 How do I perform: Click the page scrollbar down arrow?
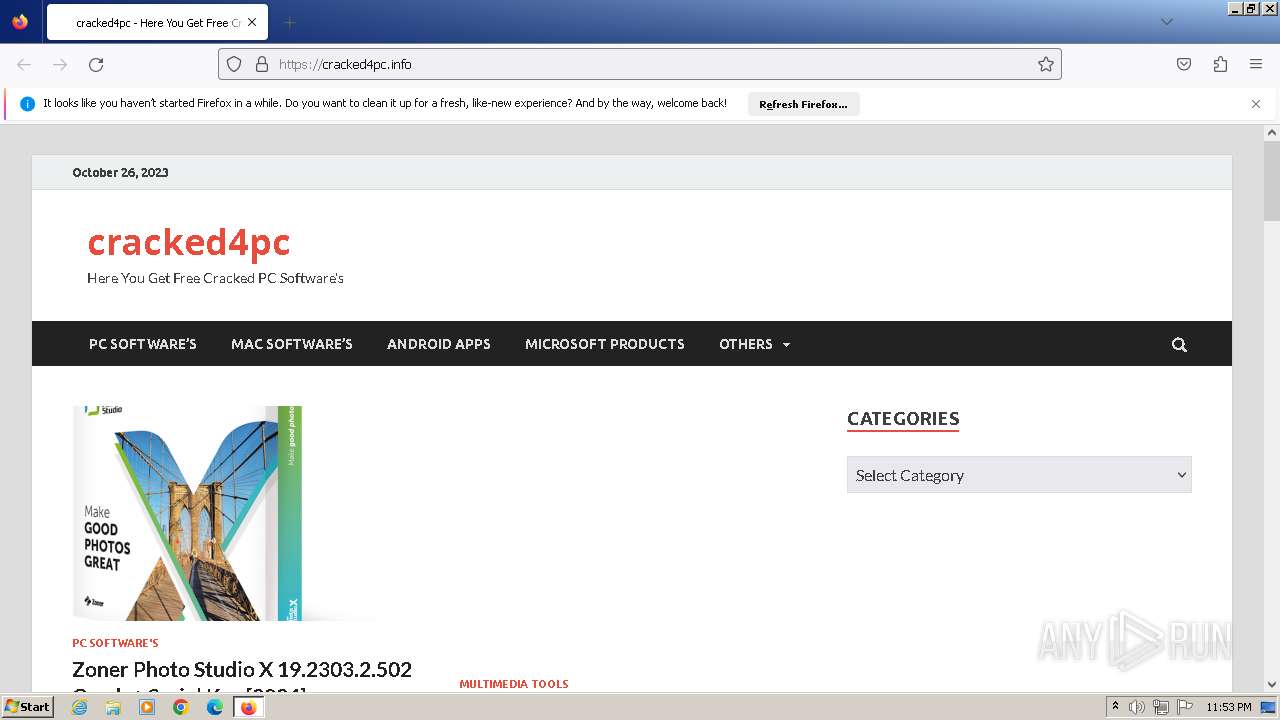tap(1272, 684)
